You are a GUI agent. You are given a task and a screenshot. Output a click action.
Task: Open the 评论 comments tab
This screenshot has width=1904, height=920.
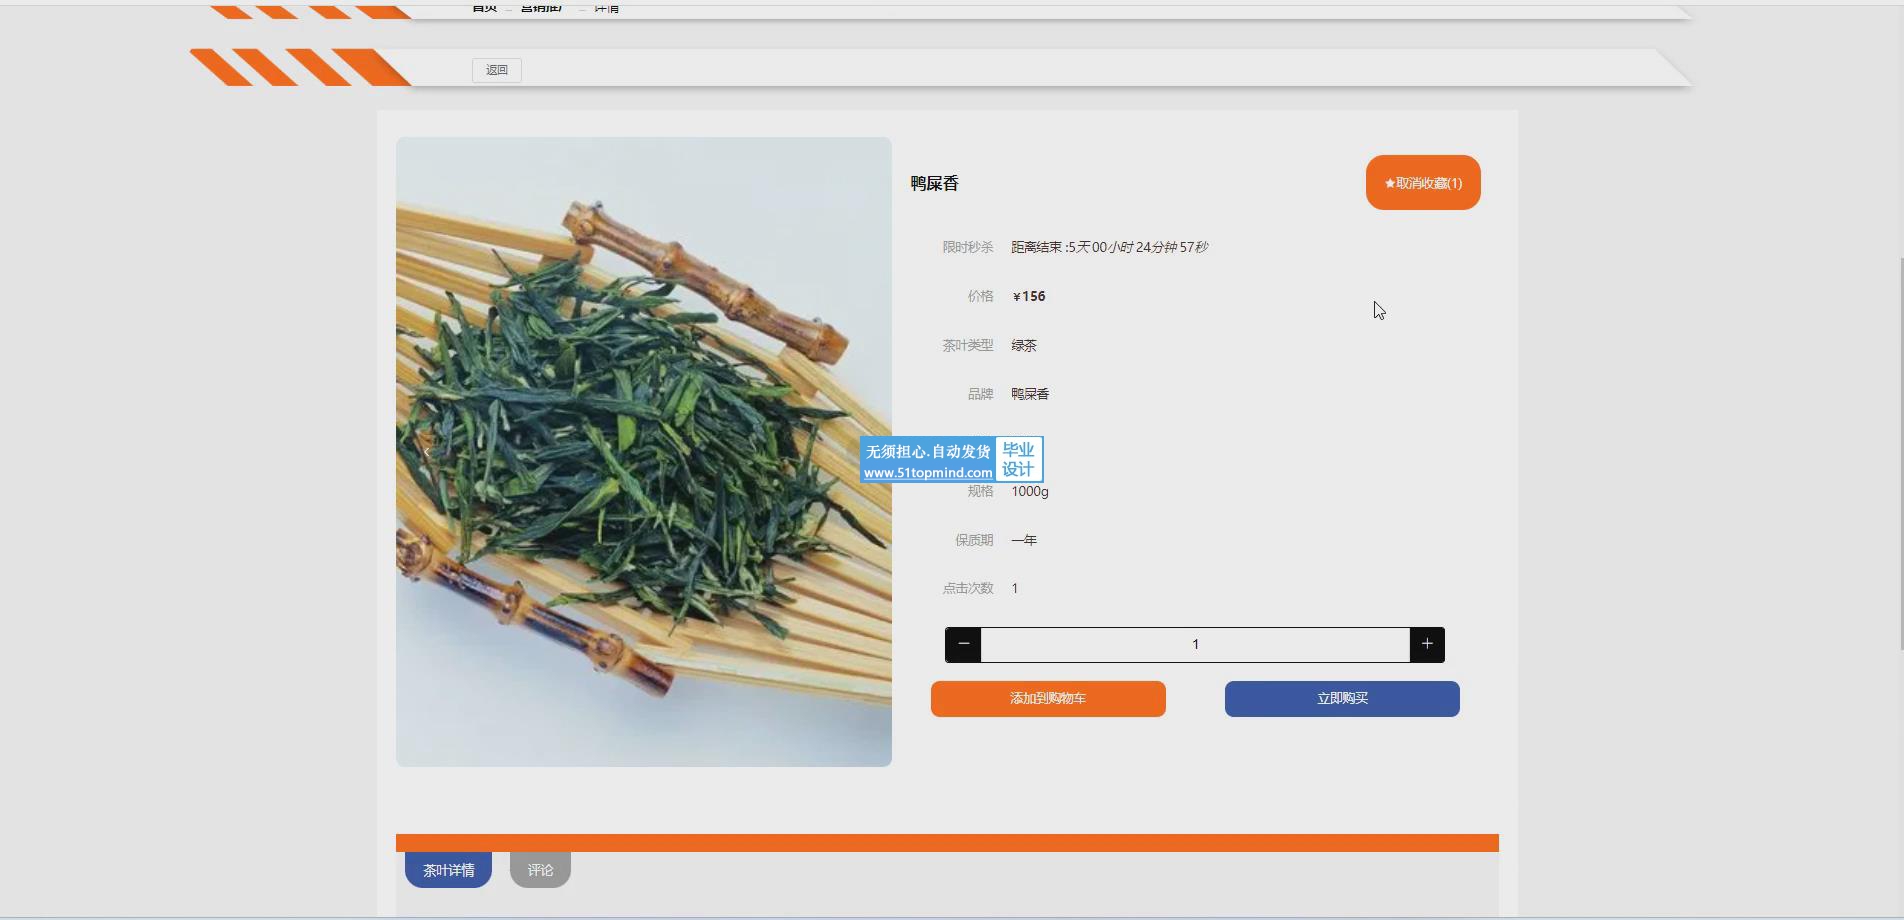pyautogui.click(x=540, y=870)
